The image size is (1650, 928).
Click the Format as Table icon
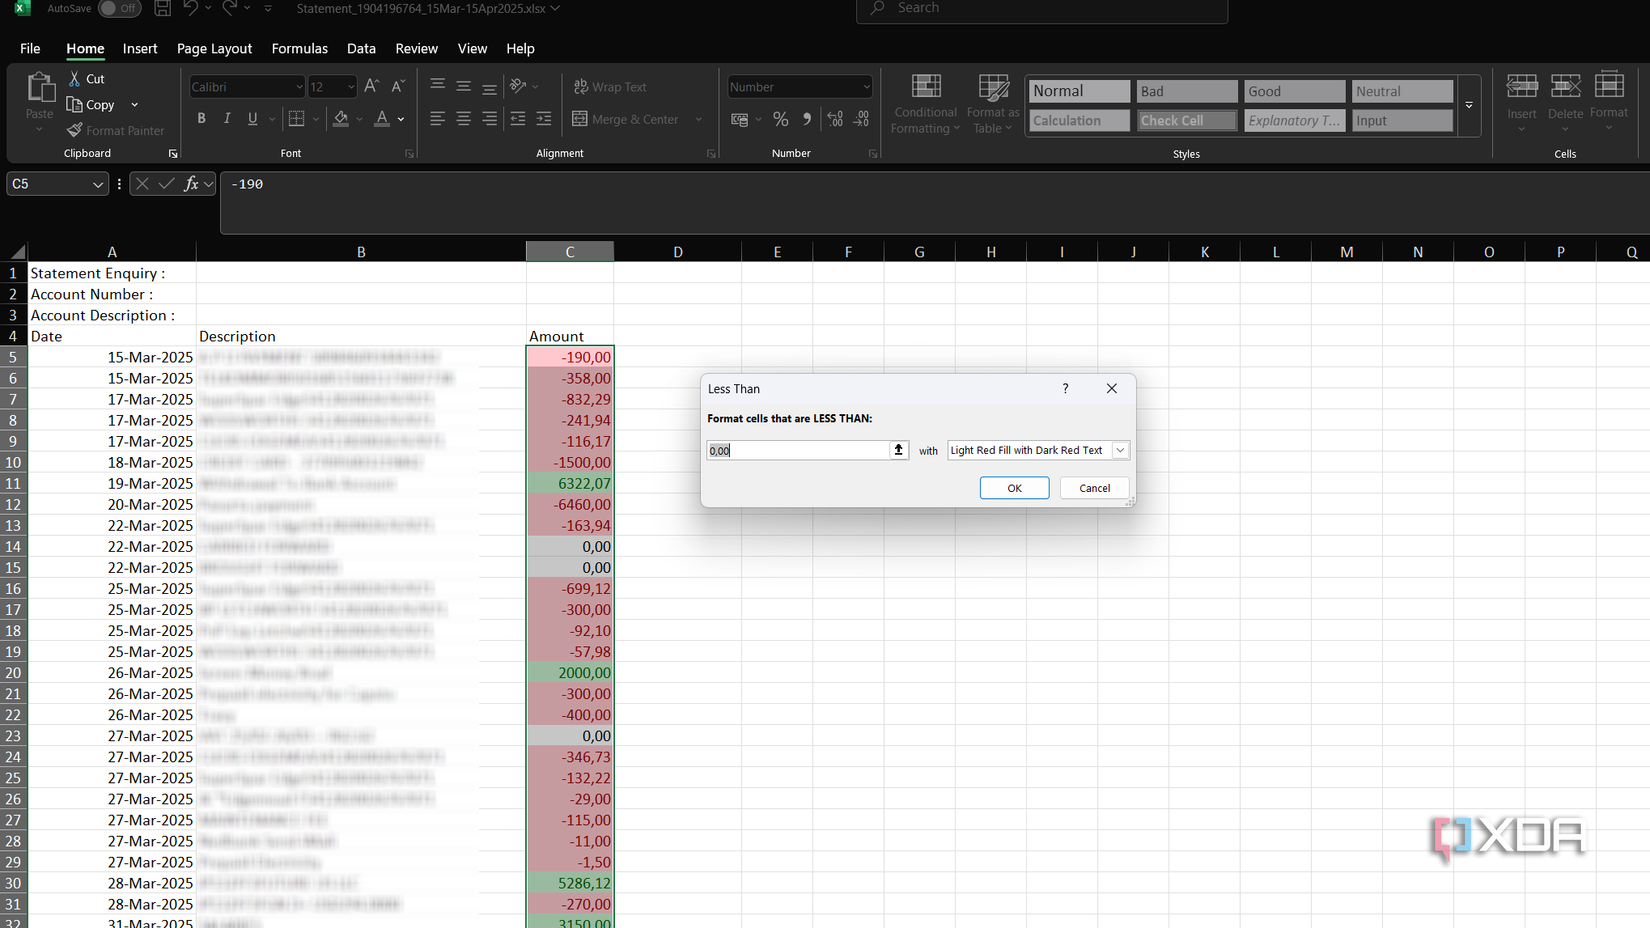(x=992, y=103)
